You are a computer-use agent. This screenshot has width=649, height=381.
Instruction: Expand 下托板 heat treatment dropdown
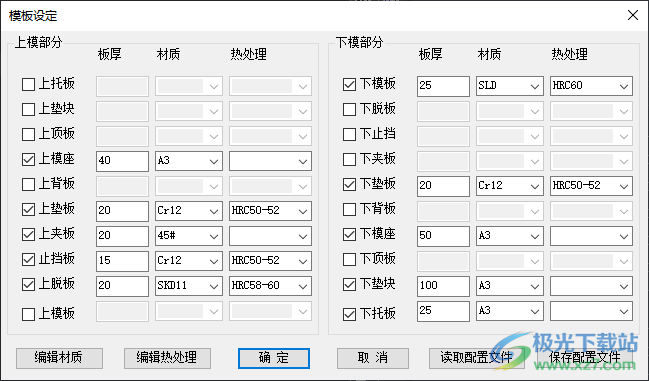click(591, 311)
